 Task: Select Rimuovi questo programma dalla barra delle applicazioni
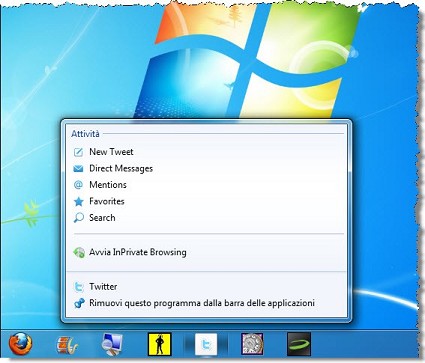(206, 303)
